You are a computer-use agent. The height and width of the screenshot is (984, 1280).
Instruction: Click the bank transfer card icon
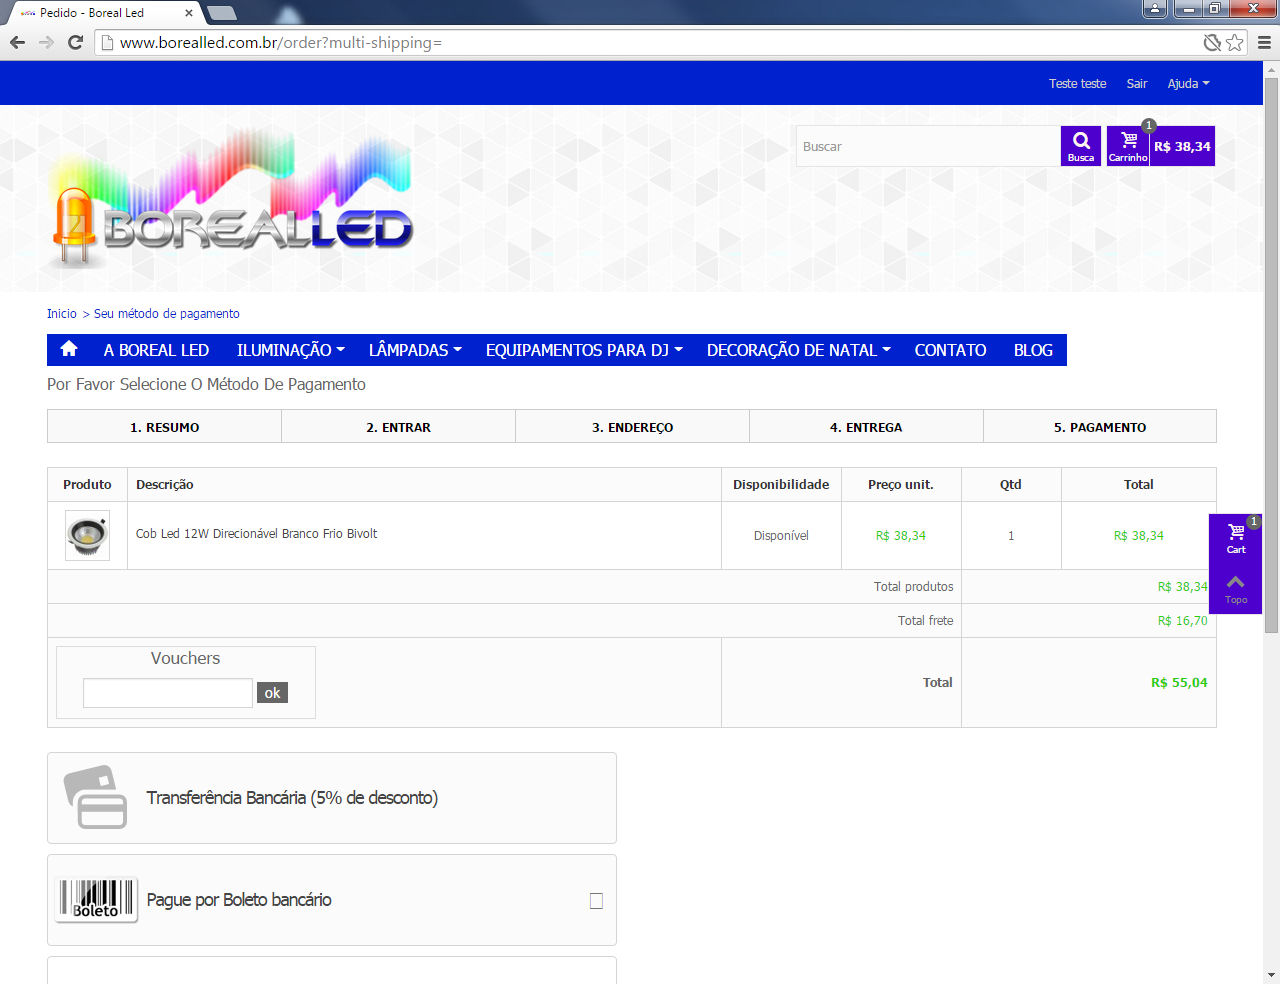click(x=96, y=797)
